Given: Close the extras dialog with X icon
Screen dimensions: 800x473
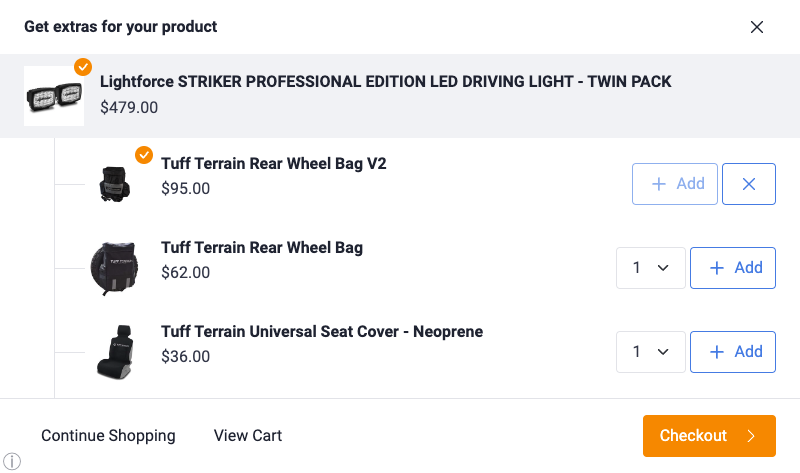Looking at the screenshot, I should pyautogui.click(x=757, y=27).
